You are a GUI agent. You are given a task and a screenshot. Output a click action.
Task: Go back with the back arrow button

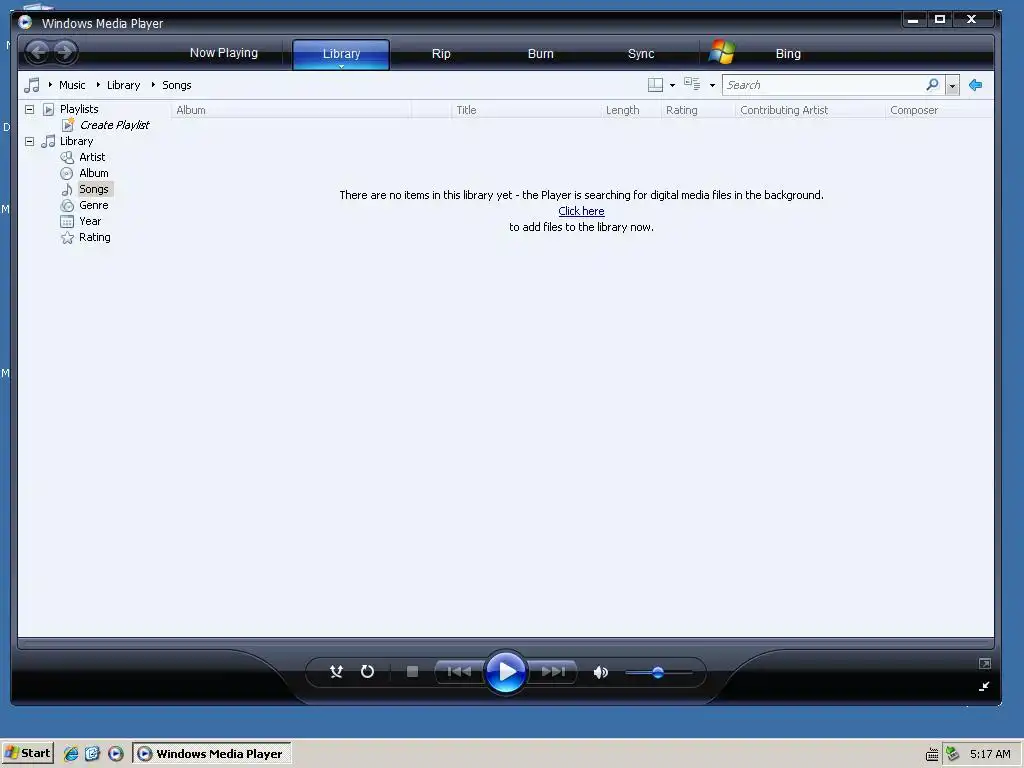pos(38,52)
